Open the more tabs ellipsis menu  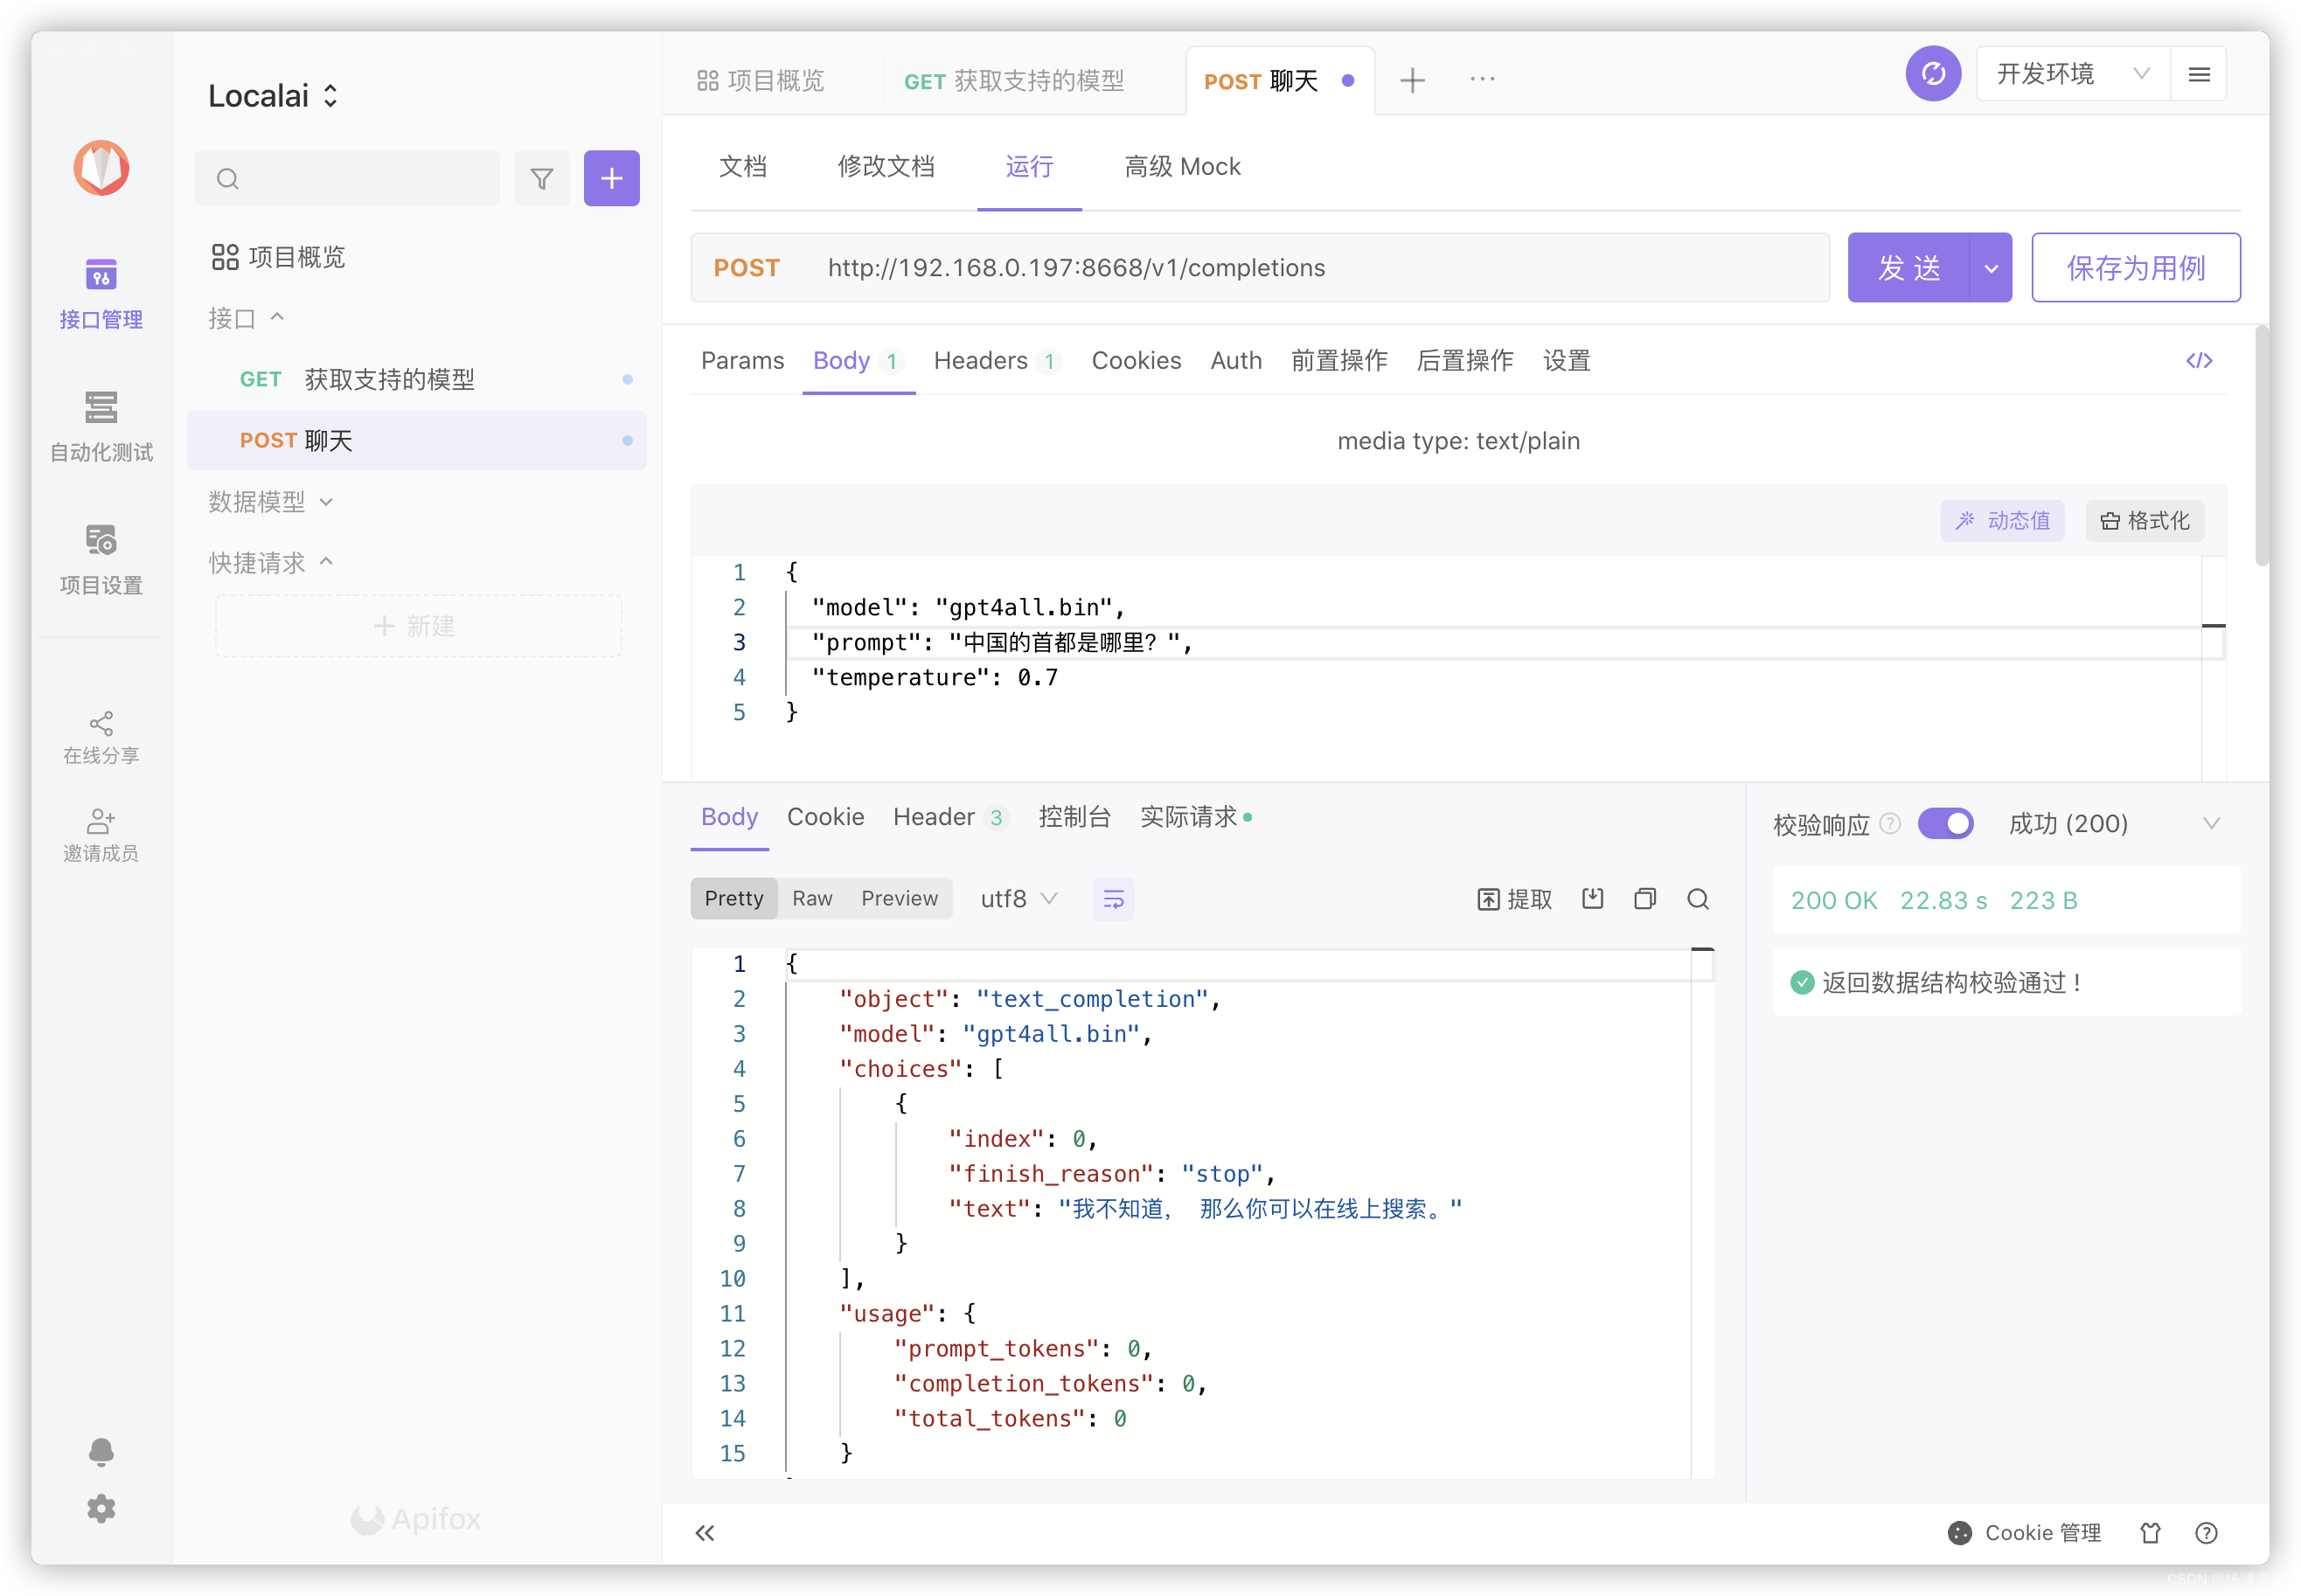point(1482,79)
